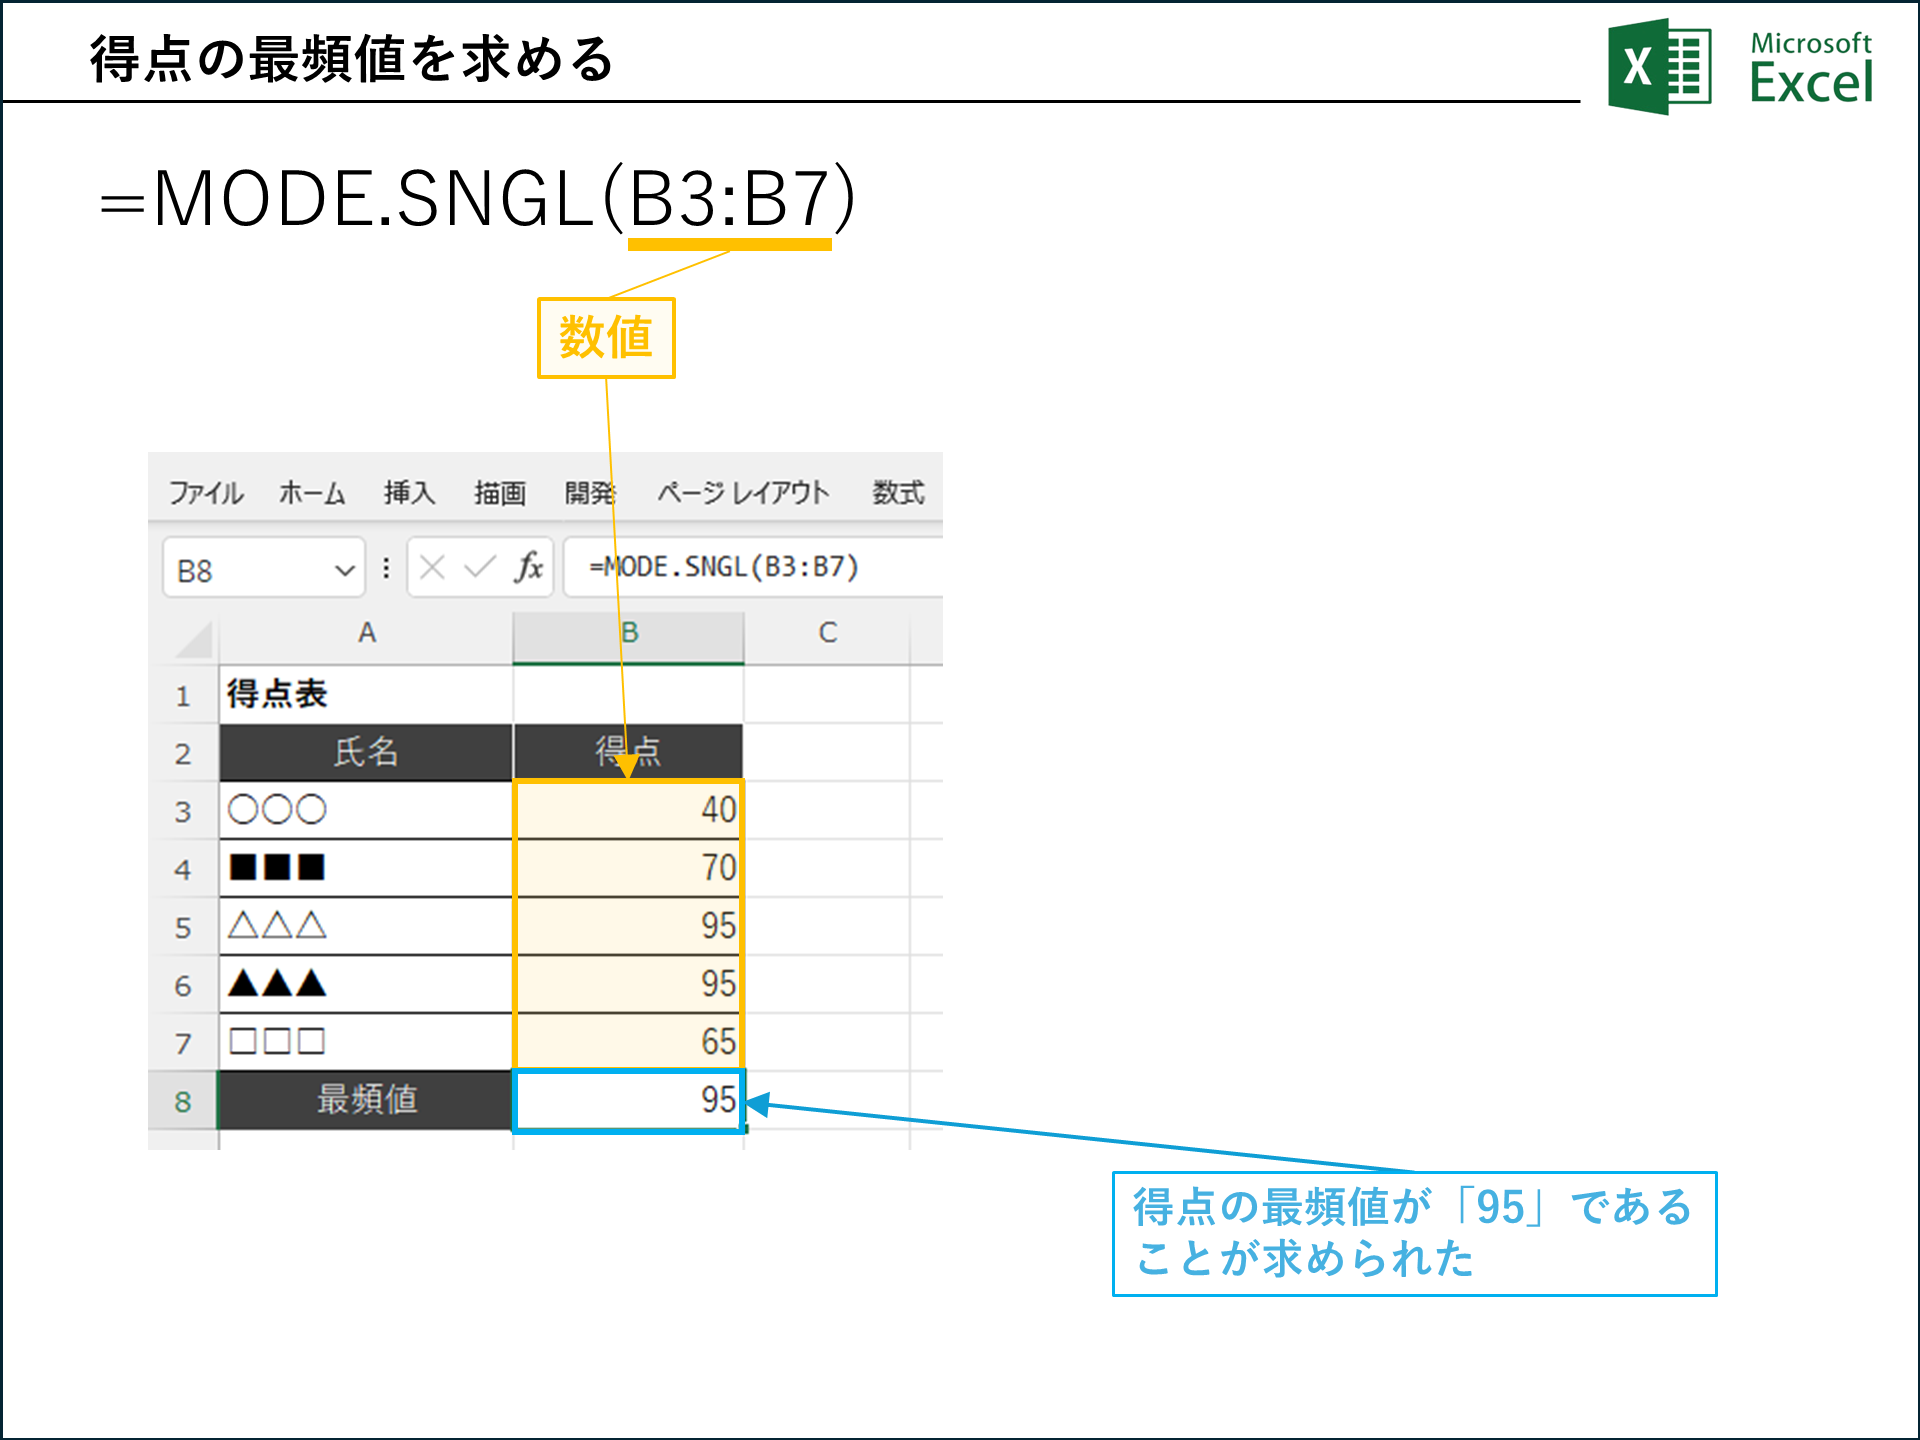1920x1440 pixels.
Task: Switch to the ホーム ribbon tab
Action: (312, 492)
